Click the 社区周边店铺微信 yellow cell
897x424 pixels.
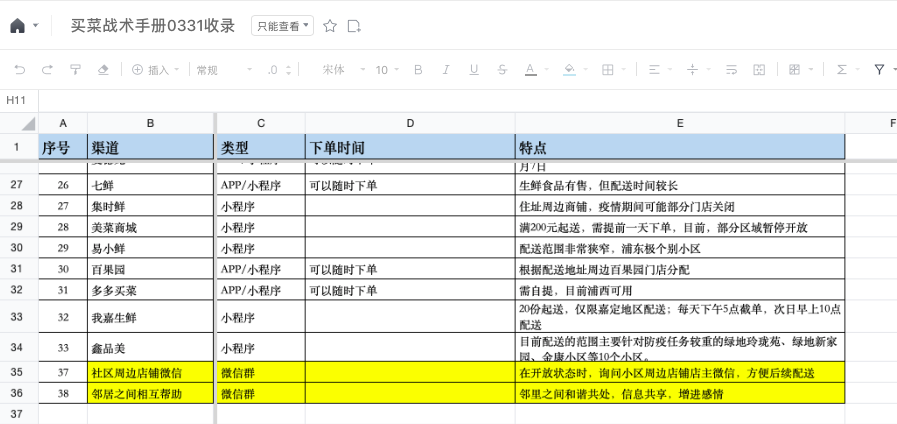[x=150, y=373]
